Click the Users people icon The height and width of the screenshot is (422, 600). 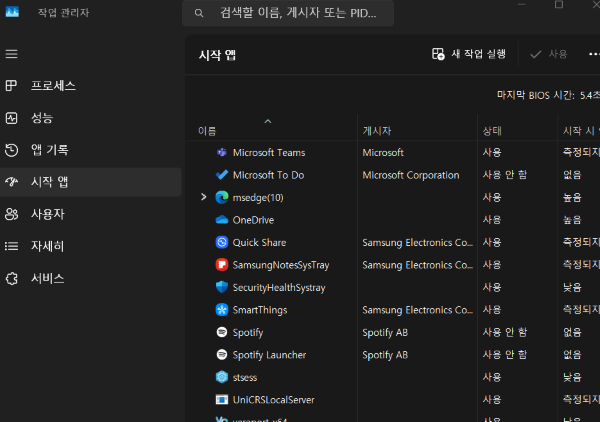(11, 214)
